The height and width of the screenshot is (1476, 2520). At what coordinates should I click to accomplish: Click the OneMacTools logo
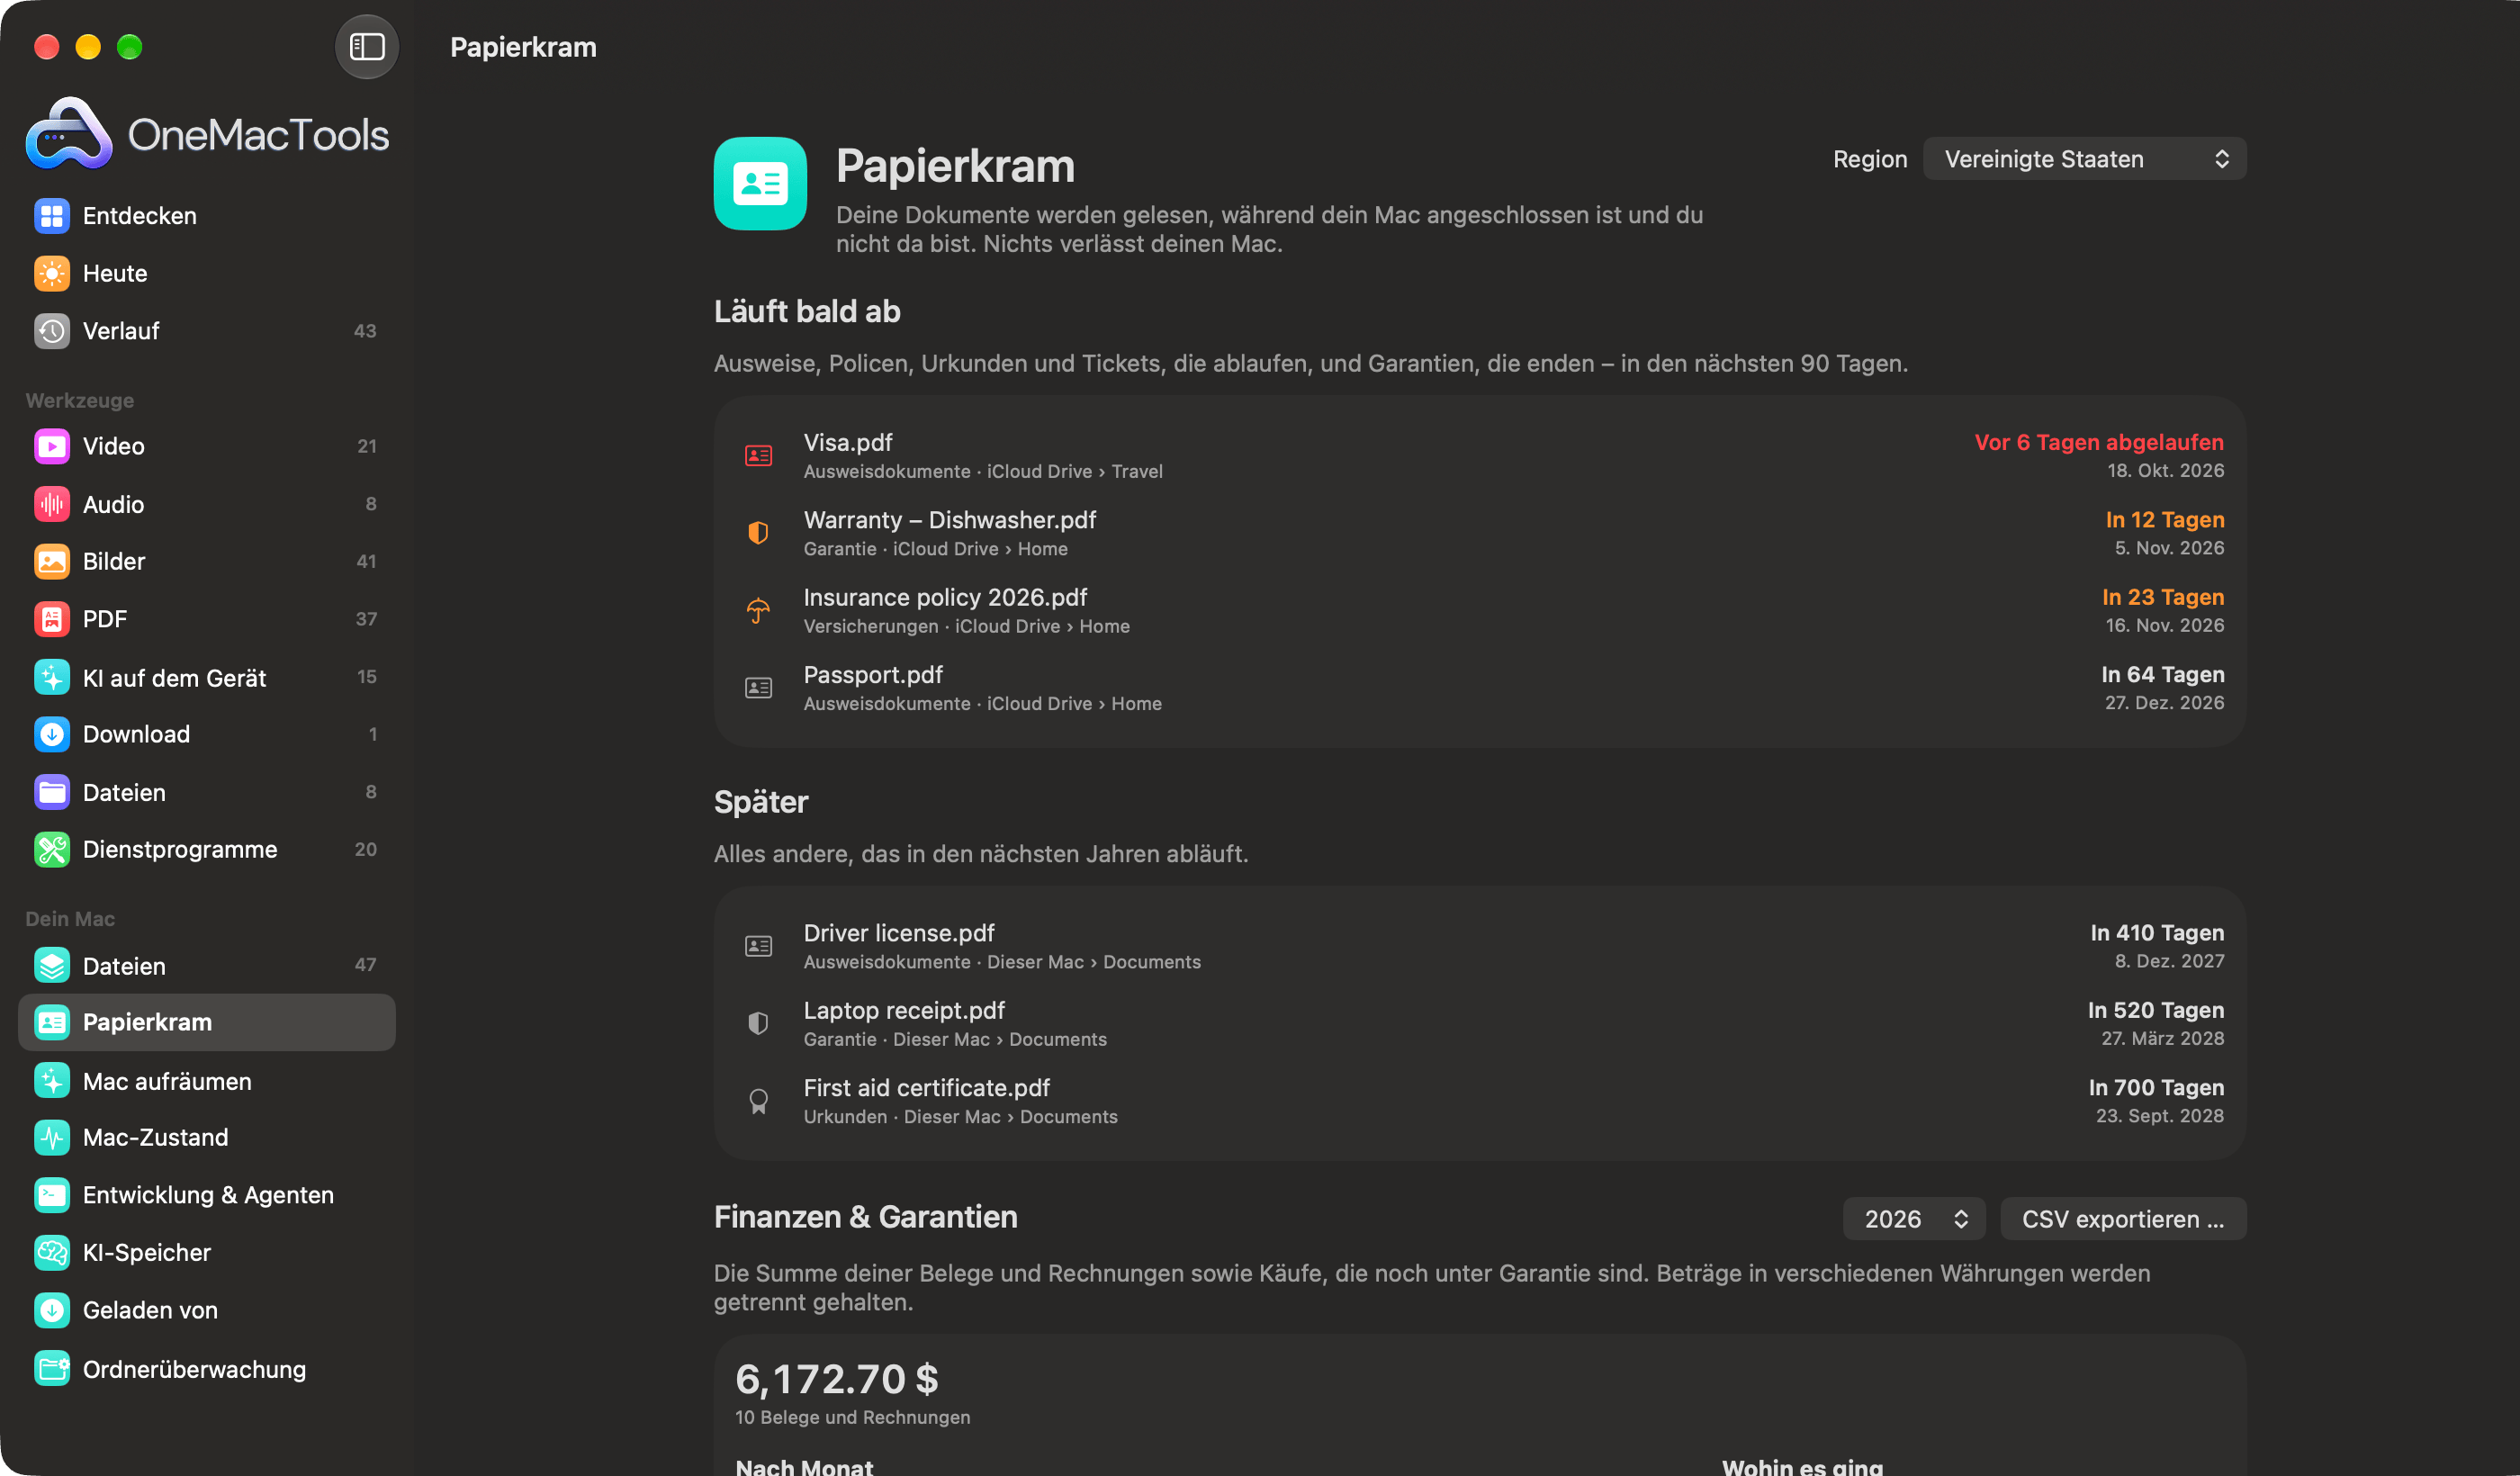(x=207, y=133)
